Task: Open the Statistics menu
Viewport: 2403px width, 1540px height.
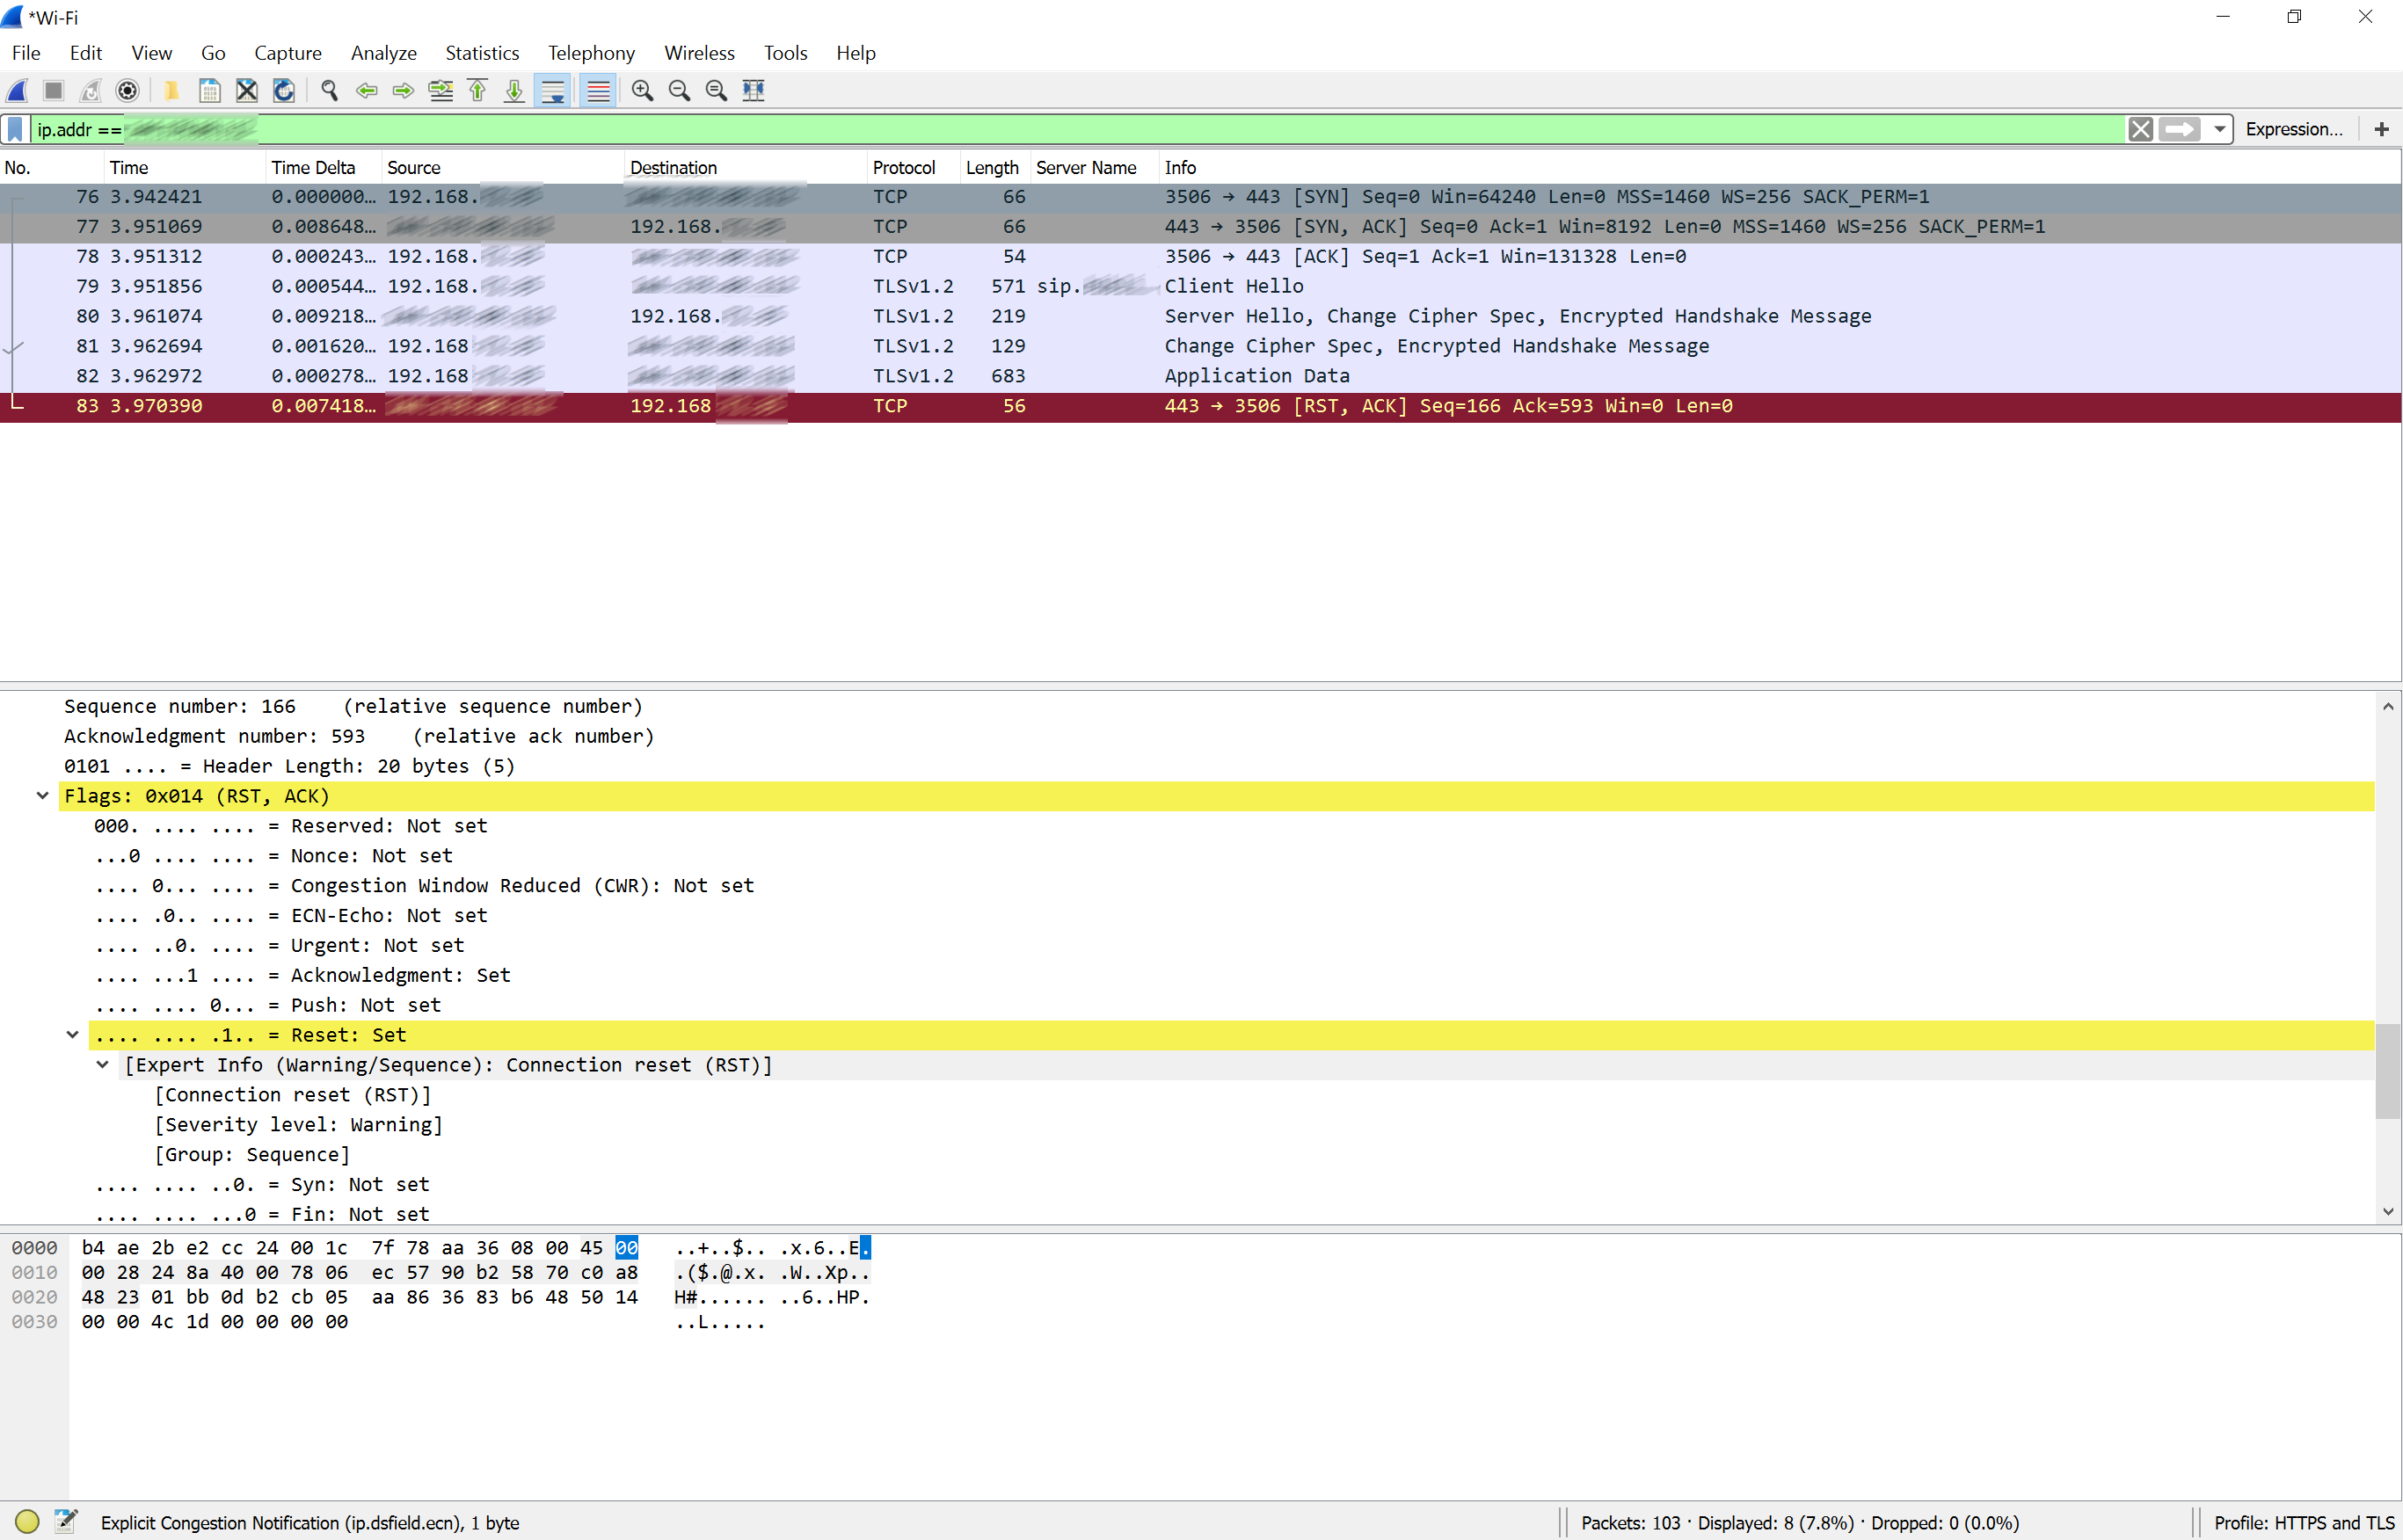Action: point(482,53)
